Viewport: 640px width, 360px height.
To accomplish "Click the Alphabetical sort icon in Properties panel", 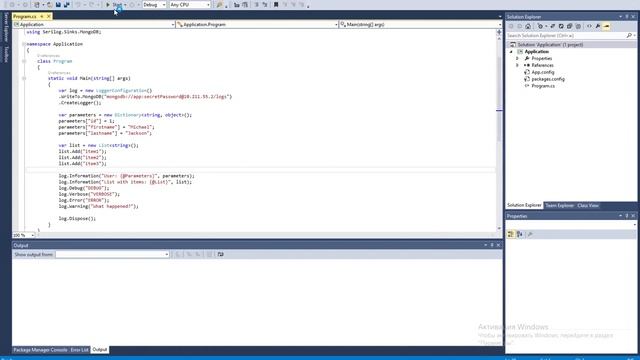I will point(520,234).
